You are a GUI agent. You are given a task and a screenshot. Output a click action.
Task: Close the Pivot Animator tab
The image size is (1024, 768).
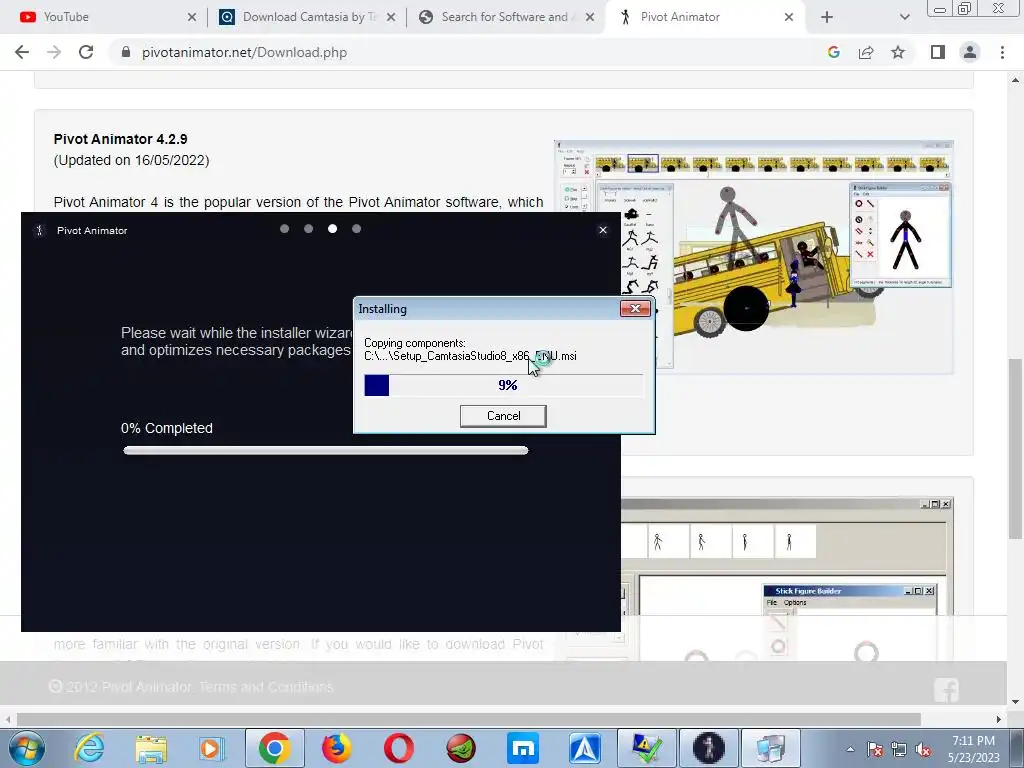[789, 17]
